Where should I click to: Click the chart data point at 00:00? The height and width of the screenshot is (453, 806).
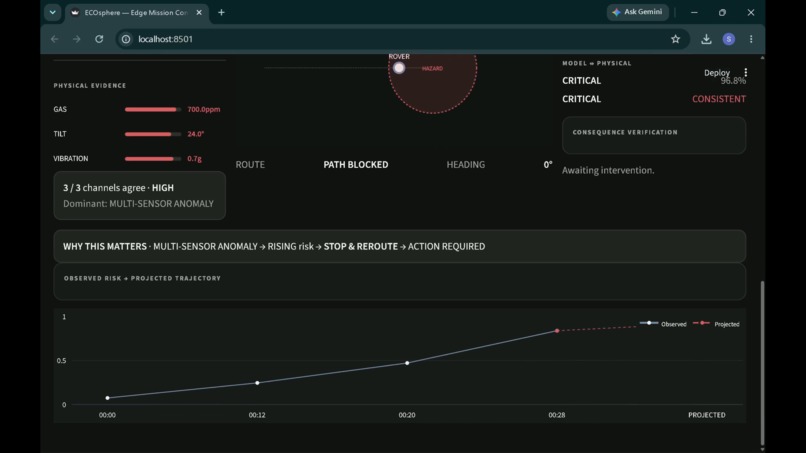107,398
